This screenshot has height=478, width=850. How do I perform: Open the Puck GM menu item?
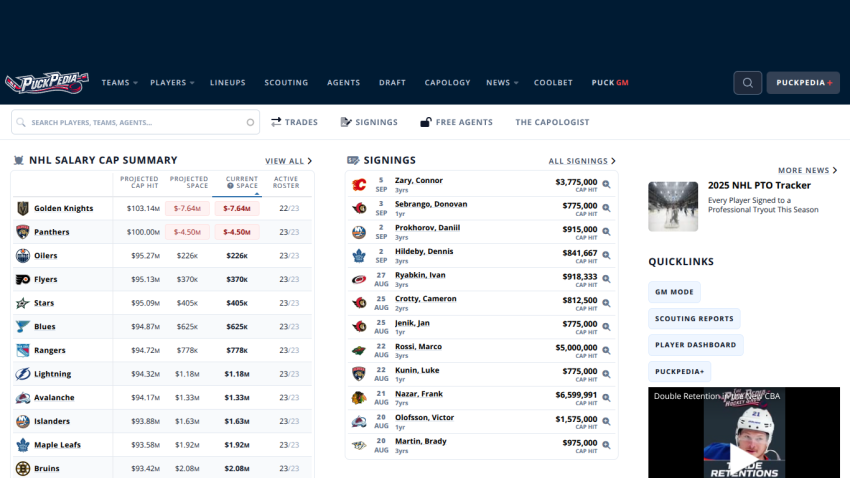point(610,83)
